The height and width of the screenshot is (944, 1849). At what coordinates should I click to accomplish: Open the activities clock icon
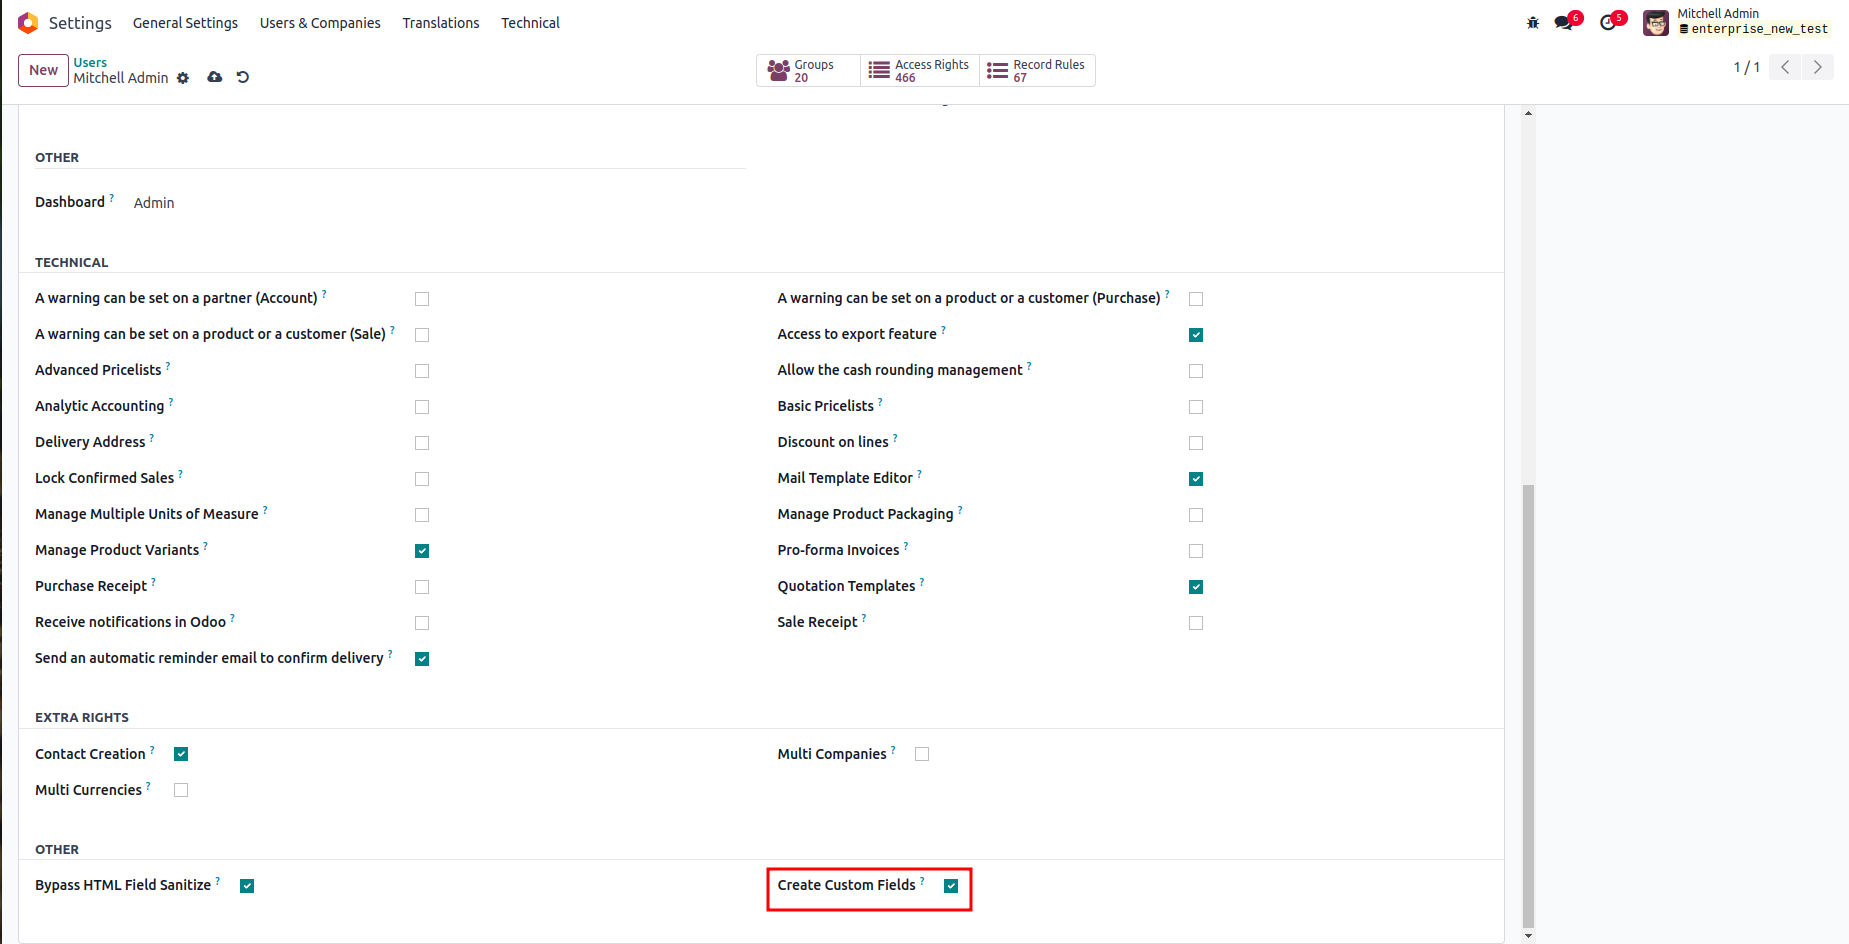click(1609, 23)
